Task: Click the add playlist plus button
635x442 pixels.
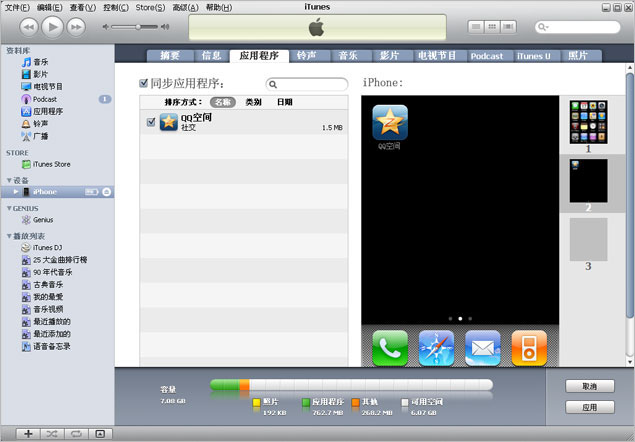Action: click(28, 433)
